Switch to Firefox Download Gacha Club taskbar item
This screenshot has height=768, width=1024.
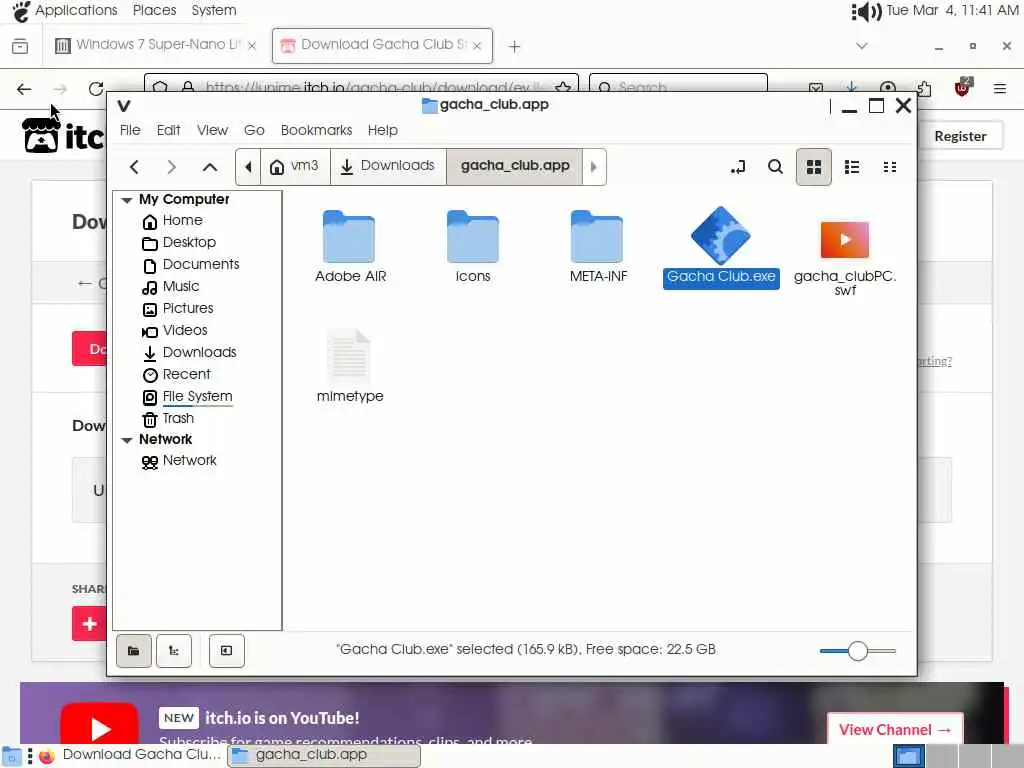click(129, 755)
